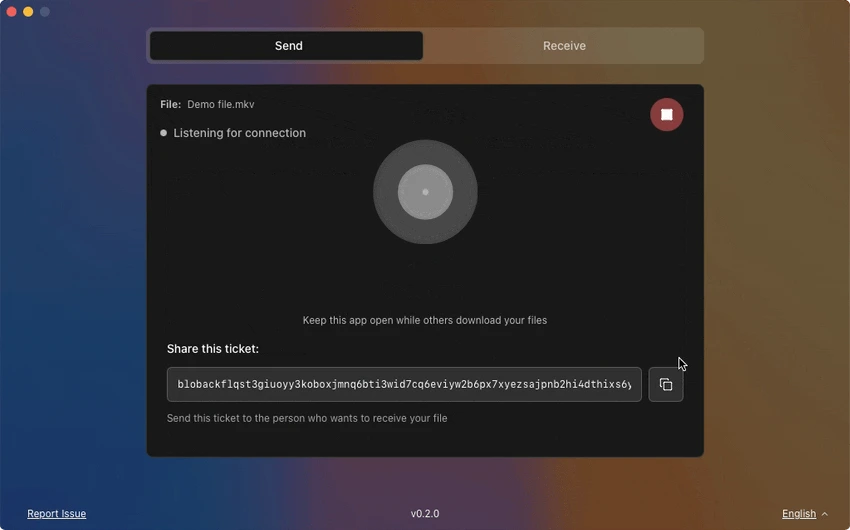Click the File: label

tap(170, 105)
